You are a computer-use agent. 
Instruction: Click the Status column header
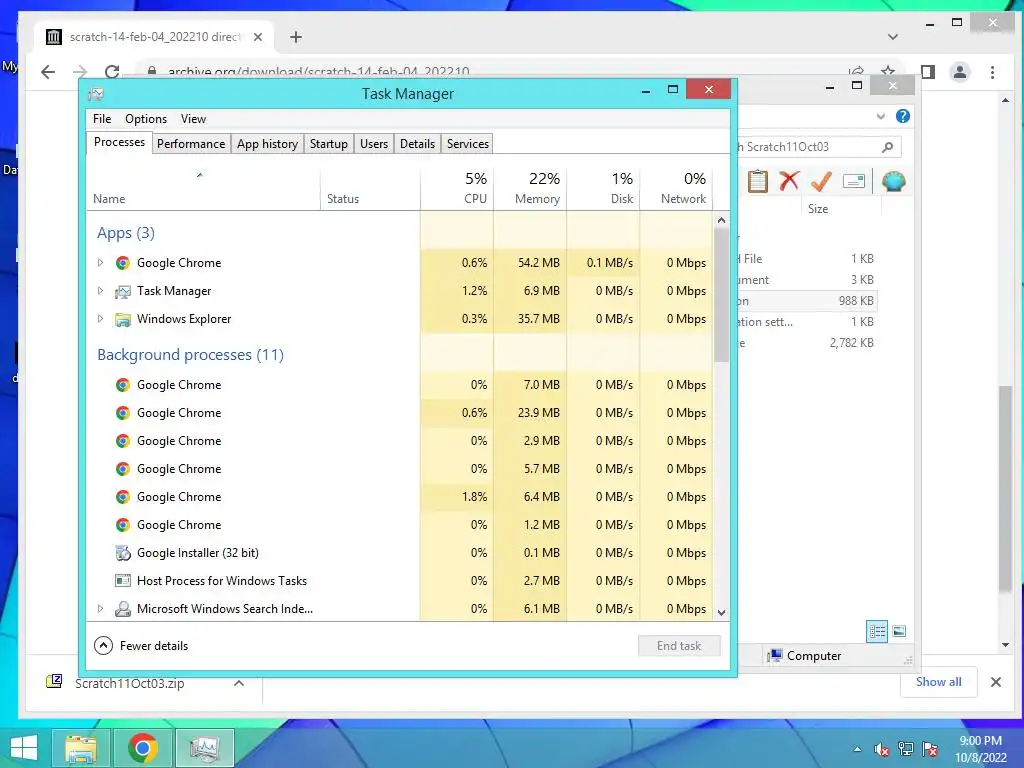coord(370,188)
